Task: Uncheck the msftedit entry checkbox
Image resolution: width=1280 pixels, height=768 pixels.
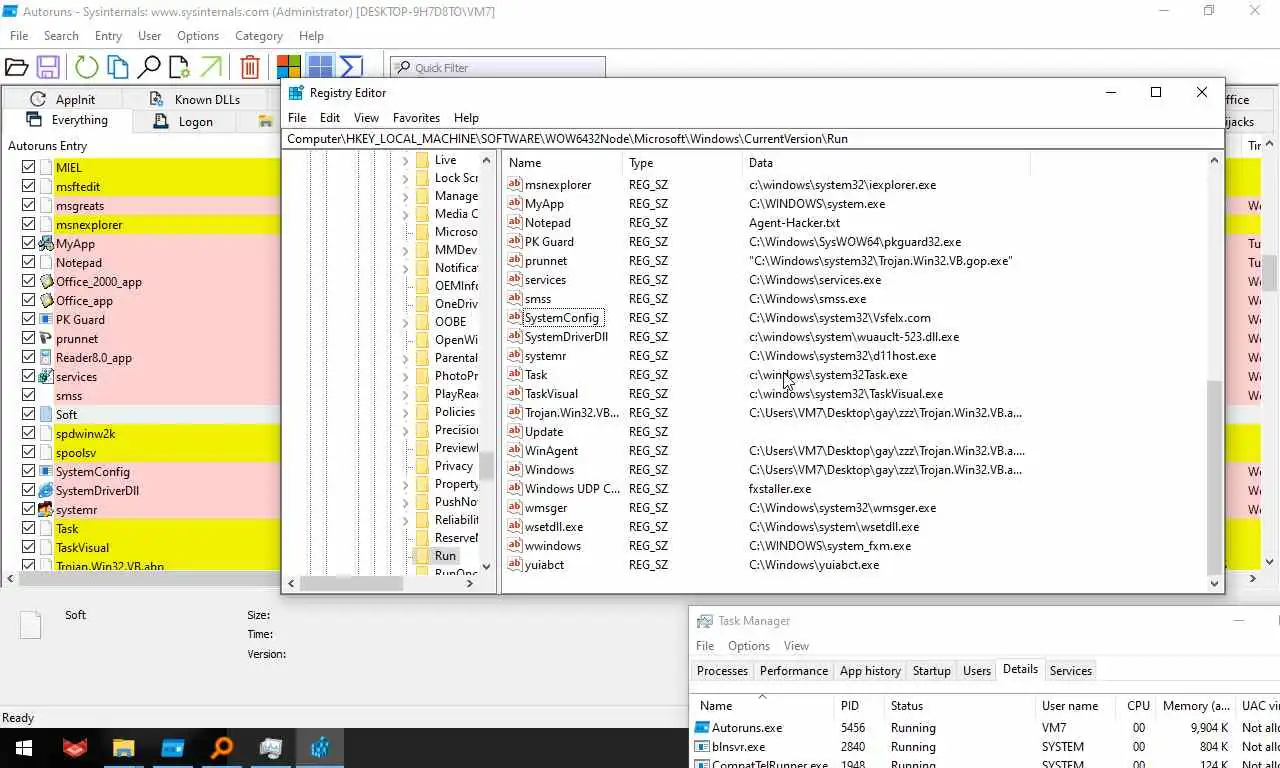Action: tap(28, 186)
